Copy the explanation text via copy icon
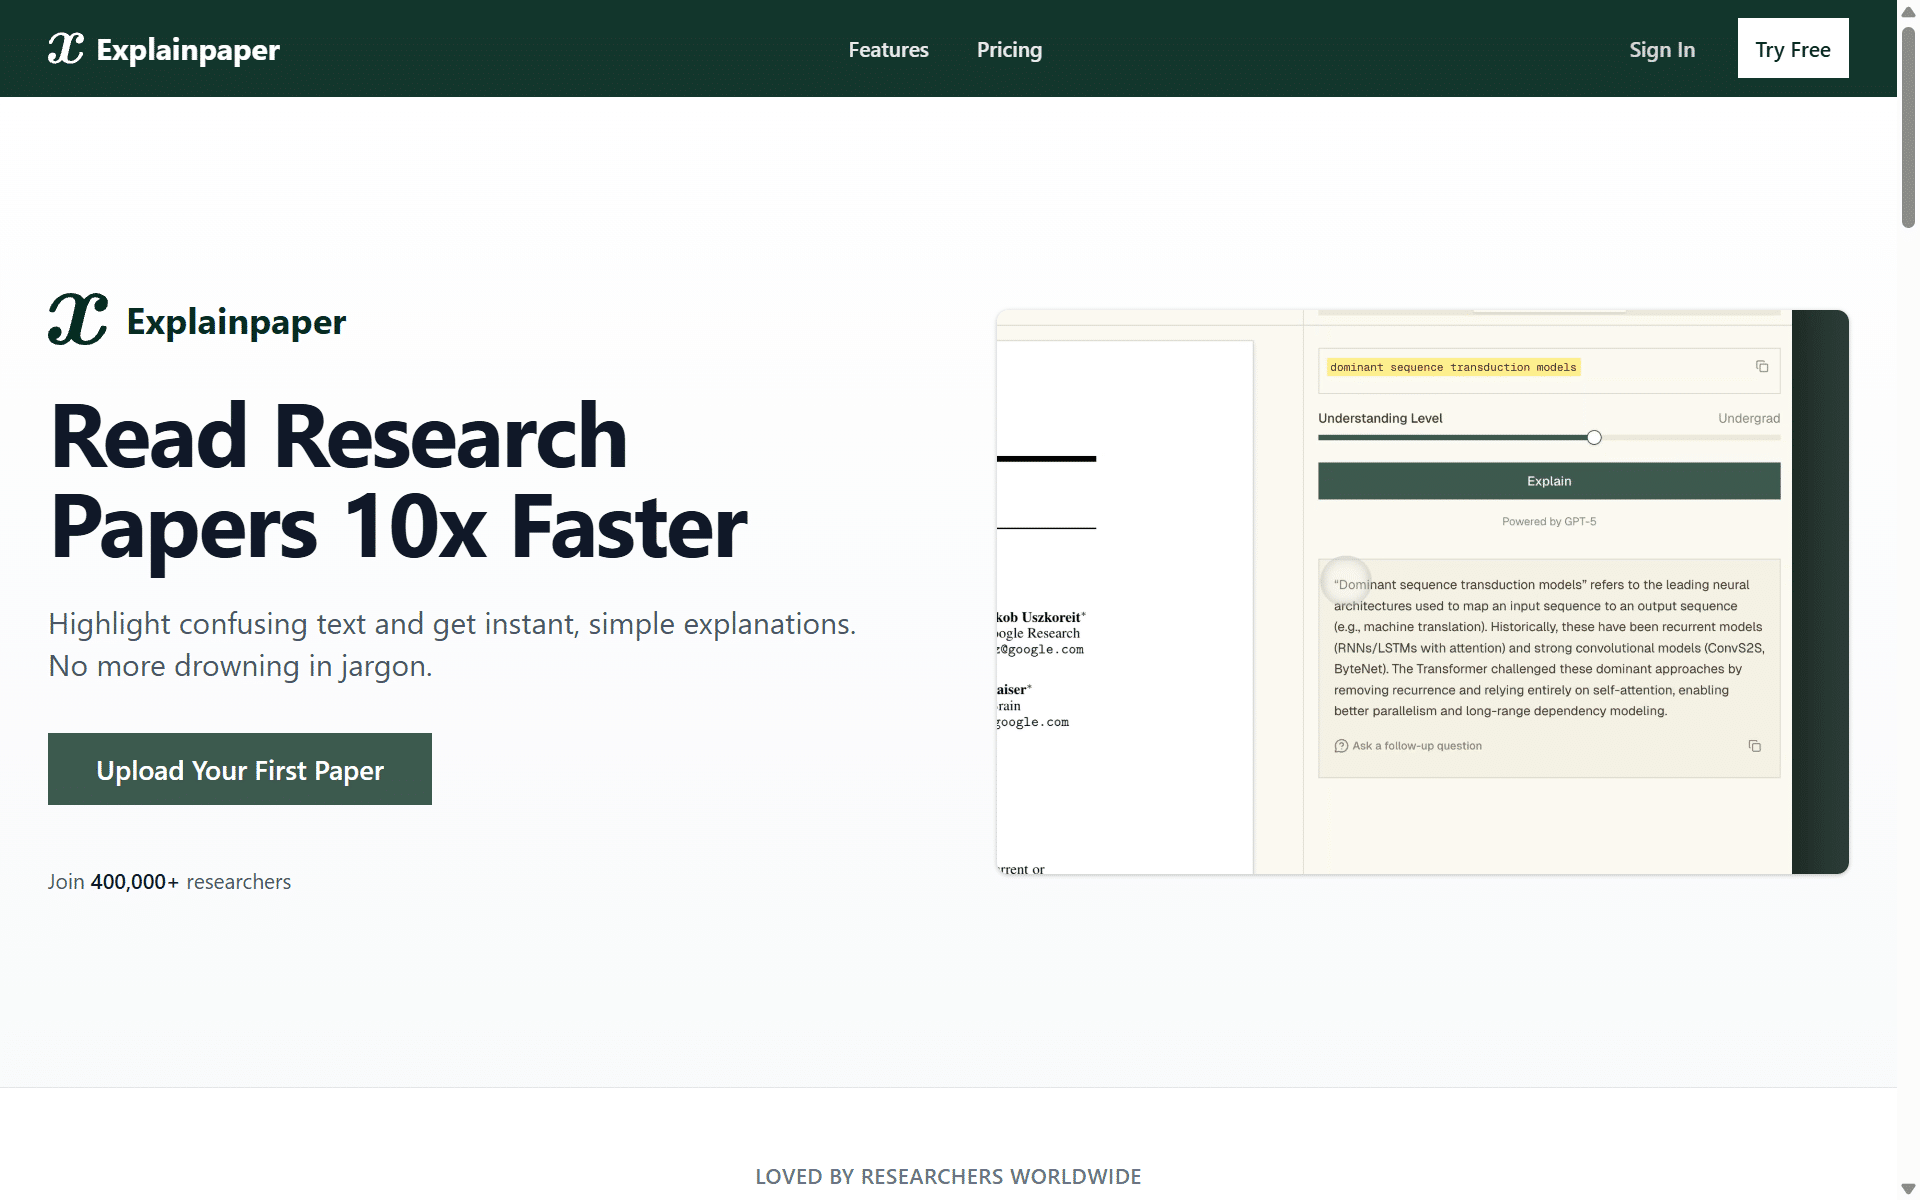 click(x=1754, y=746)
